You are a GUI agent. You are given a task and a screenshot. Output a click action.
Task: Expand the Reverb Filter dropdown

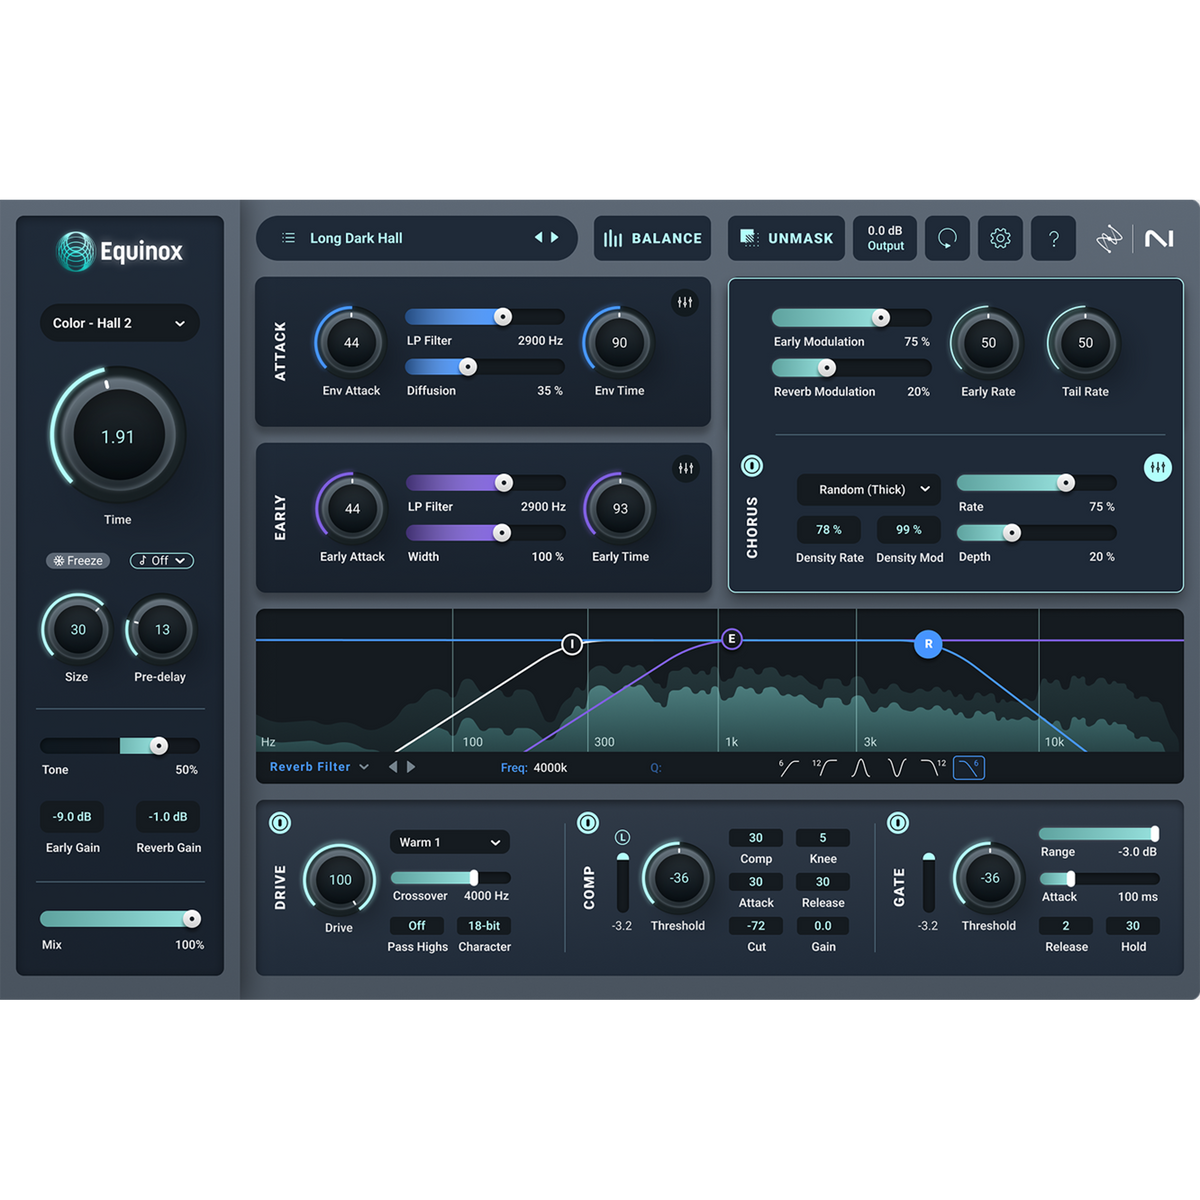click(x=320, y=767)
